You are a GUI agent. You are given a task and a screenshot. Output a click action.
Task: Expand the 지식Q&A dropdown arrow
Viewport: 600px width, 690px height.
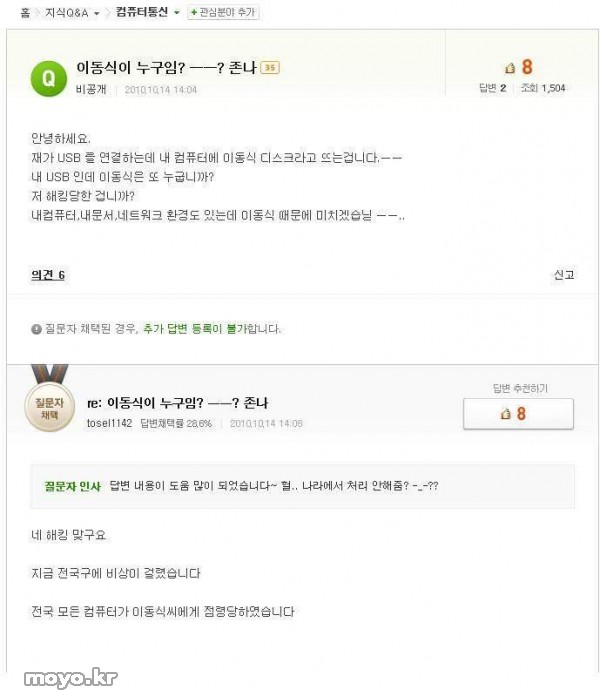tap(96, 14)
